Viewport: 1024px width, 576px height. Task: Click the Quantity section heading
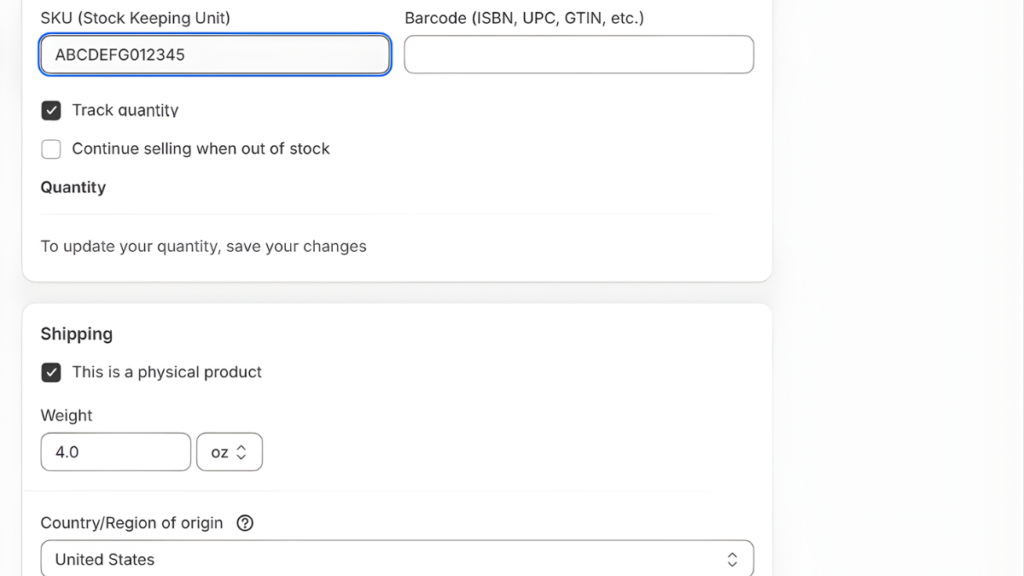73,187
